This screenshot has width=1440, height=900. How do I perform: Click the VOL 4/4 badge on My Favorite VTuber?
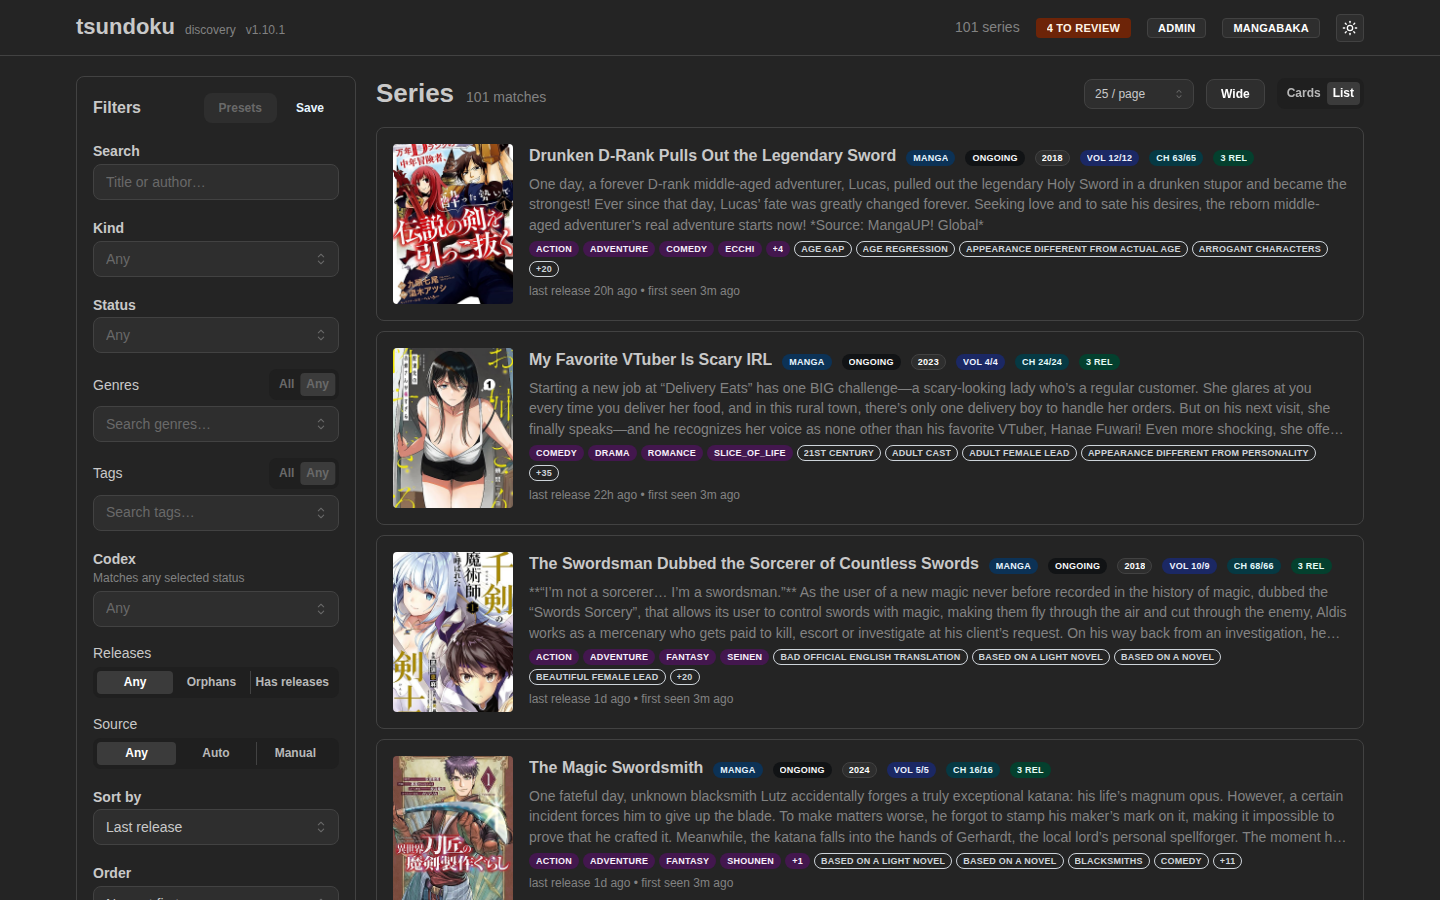click(x=980, y=362)
